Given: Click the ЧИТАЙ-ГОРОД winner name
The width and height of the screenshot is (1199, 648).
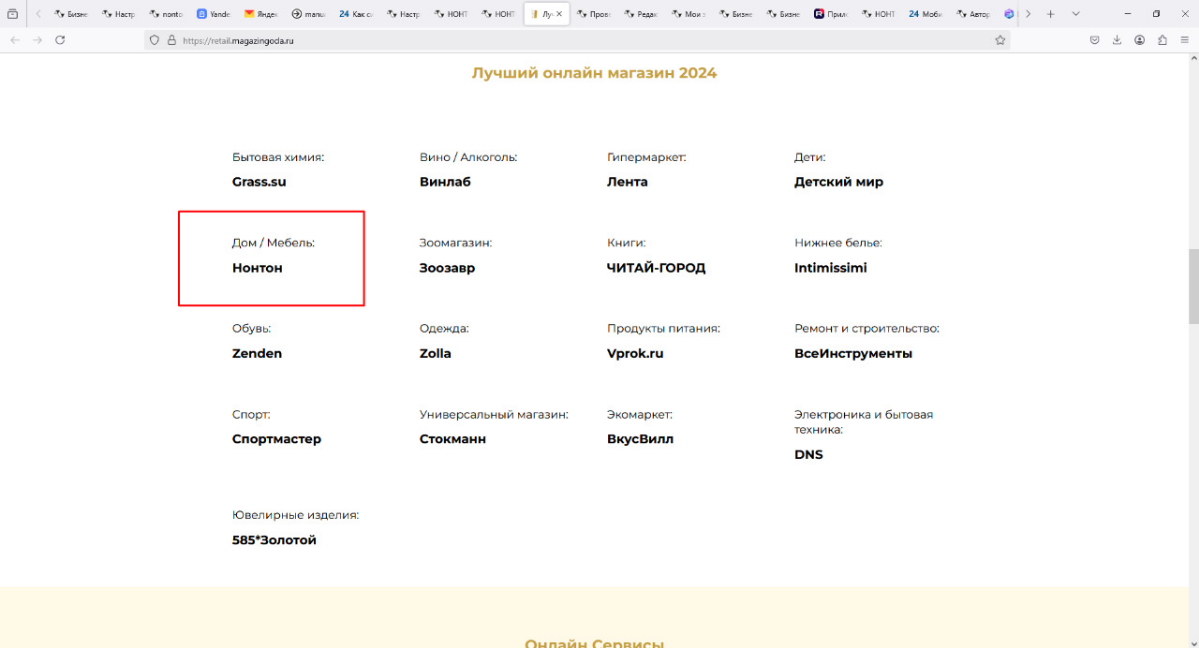Looking at the screenshot, I should tap(656, 268).
